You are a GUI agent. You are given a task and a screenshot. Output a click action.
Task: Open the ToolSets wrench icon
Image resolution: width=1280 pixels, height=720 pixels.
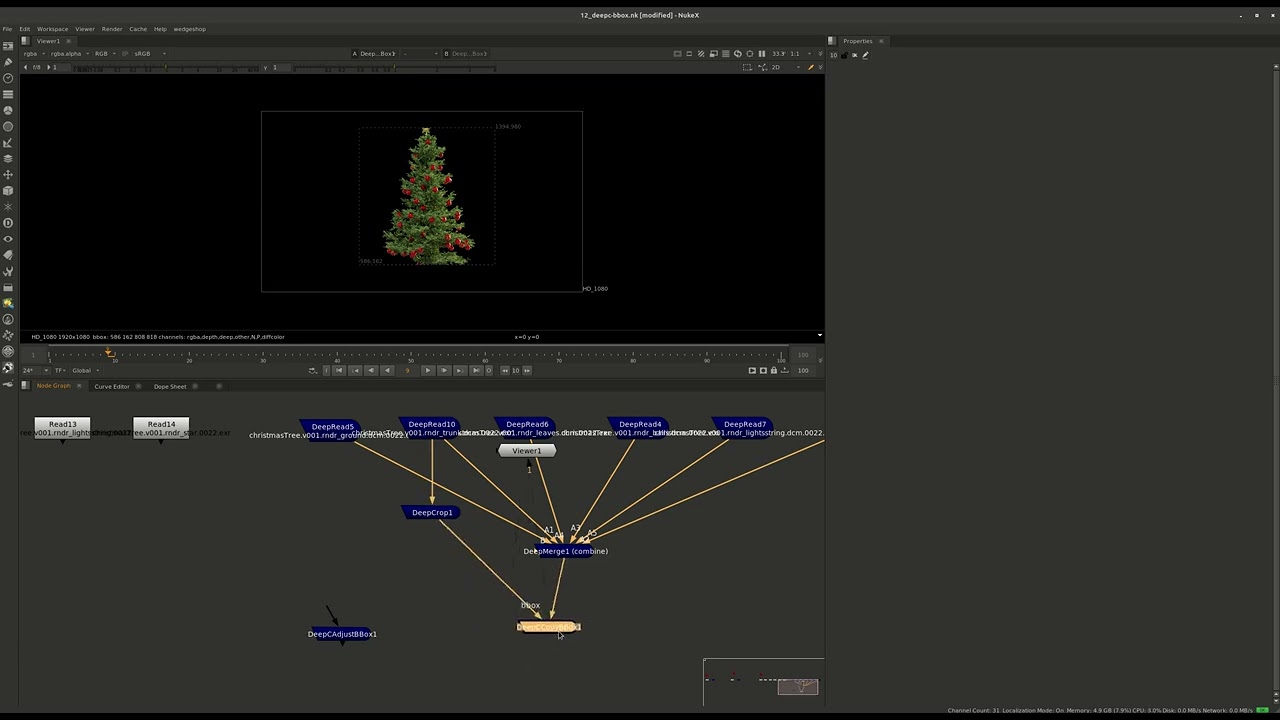point(8,271)
